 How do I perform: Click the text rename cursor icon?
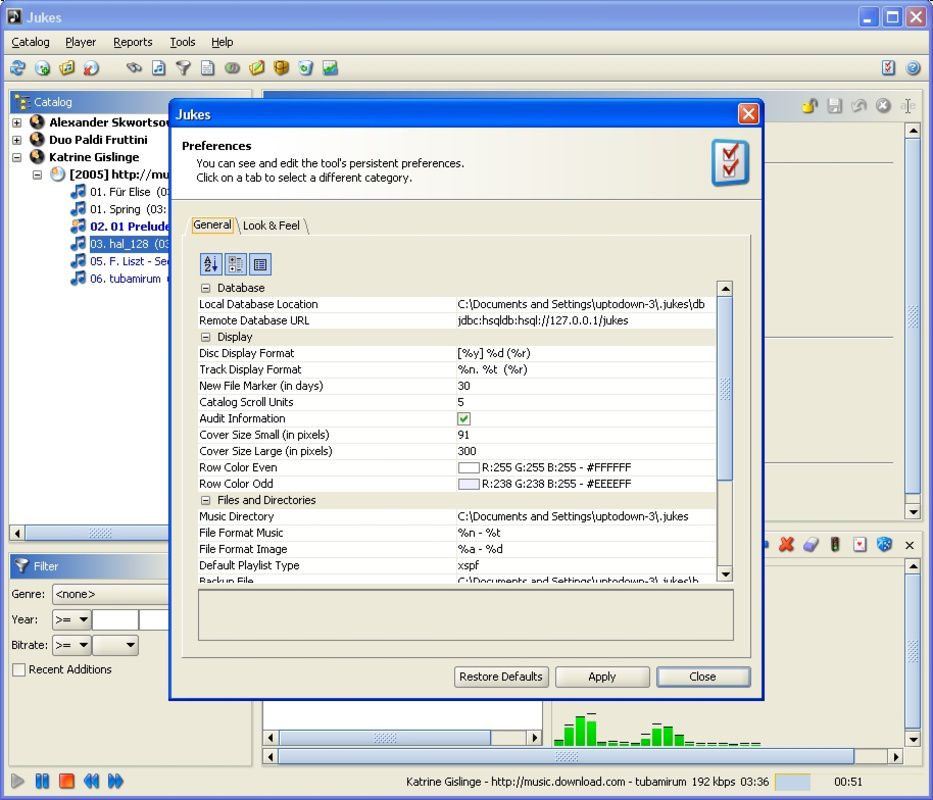tap(907, 106)
